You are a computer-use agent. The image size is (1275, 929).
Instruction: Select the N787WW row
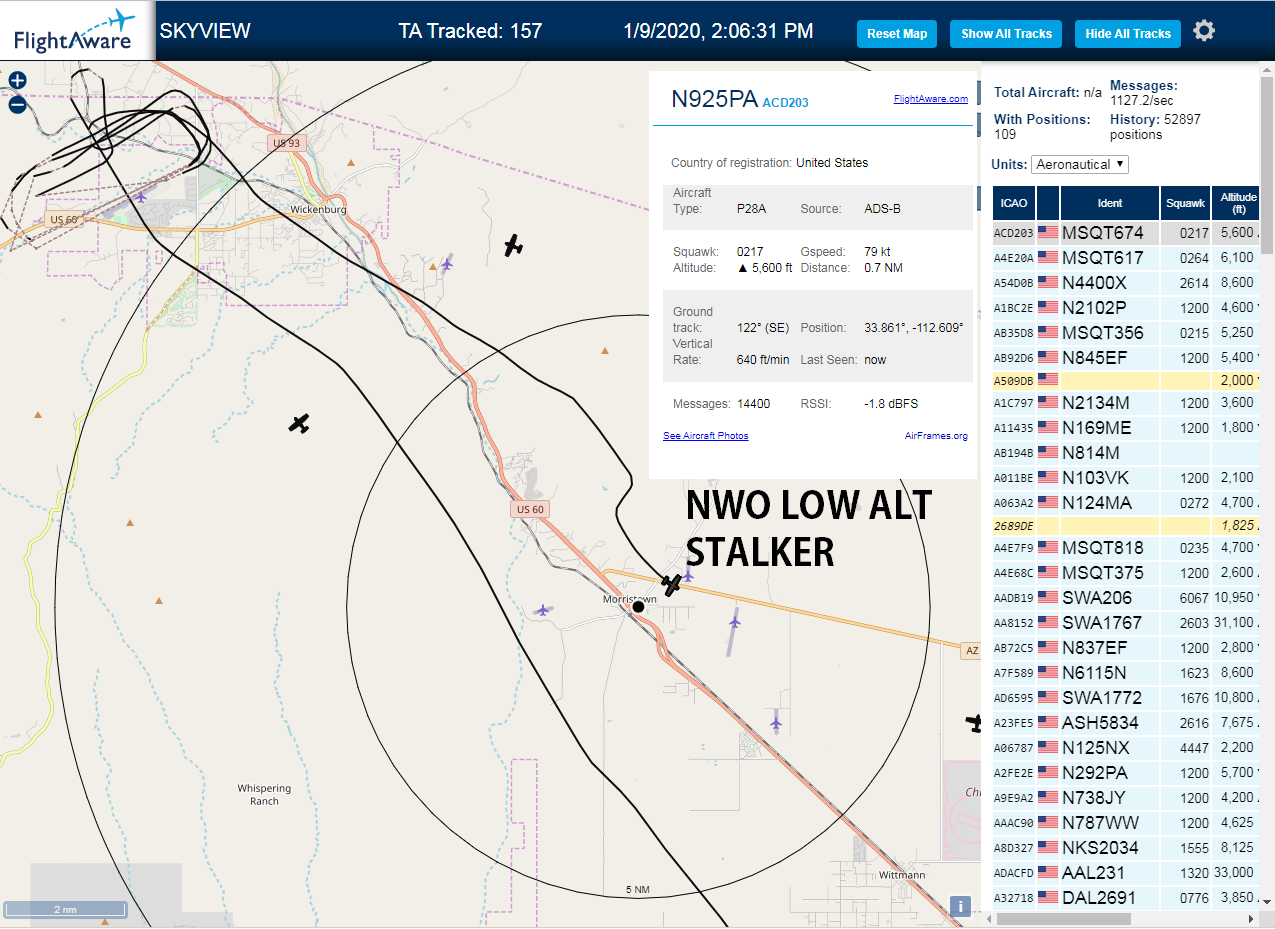tap(1127, 823)
